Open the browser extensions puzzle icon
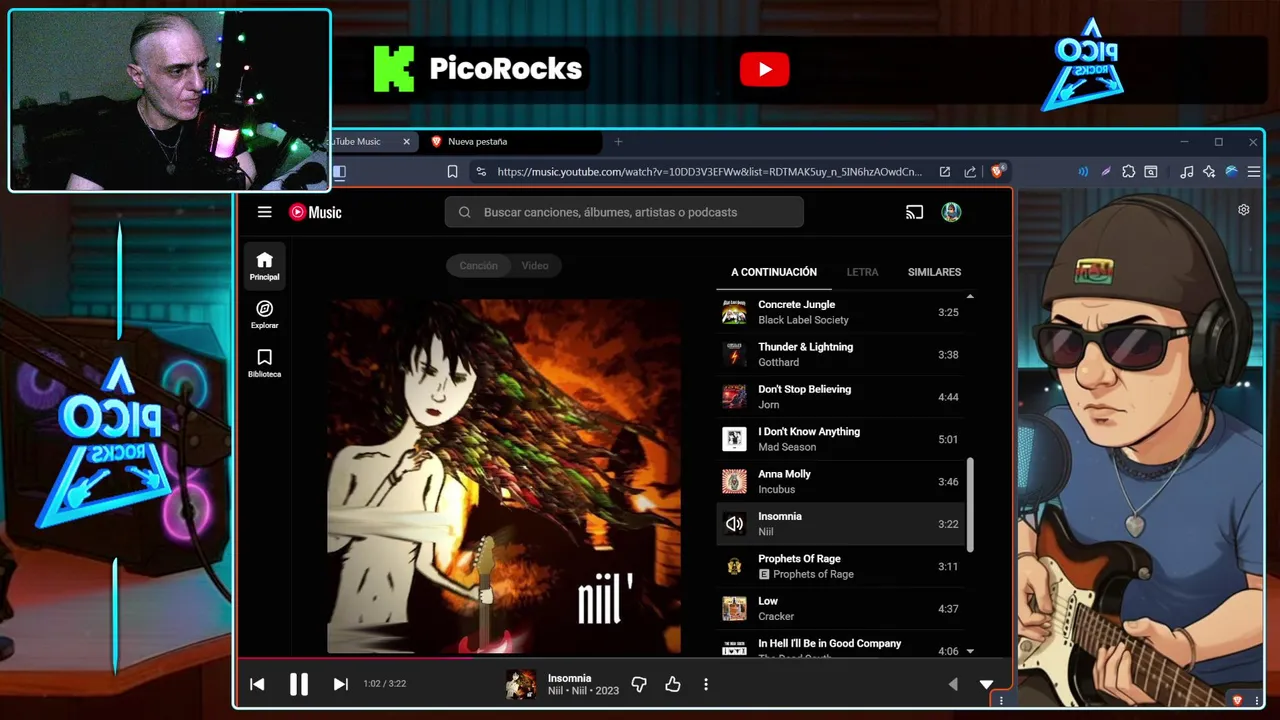Image resolution: width=1280 pixels, height=720 pixels. [1129, 172]
